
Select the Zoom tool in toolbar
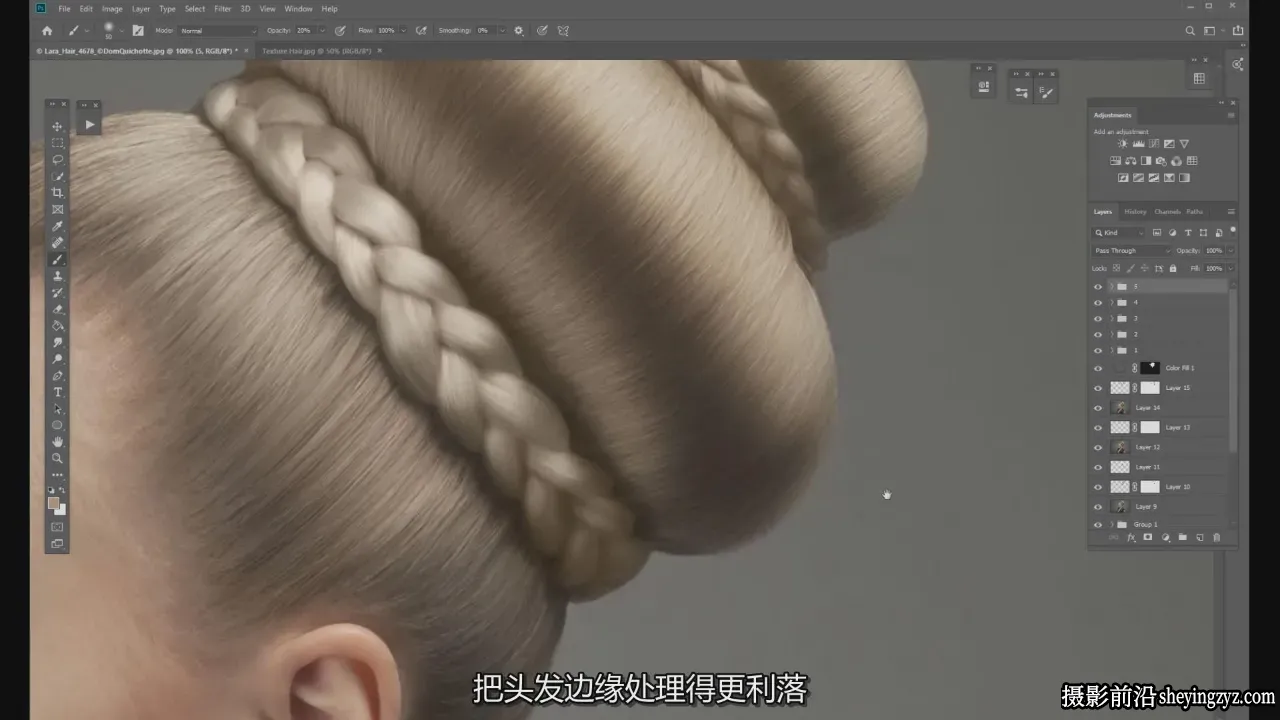(x=57, y=458)
